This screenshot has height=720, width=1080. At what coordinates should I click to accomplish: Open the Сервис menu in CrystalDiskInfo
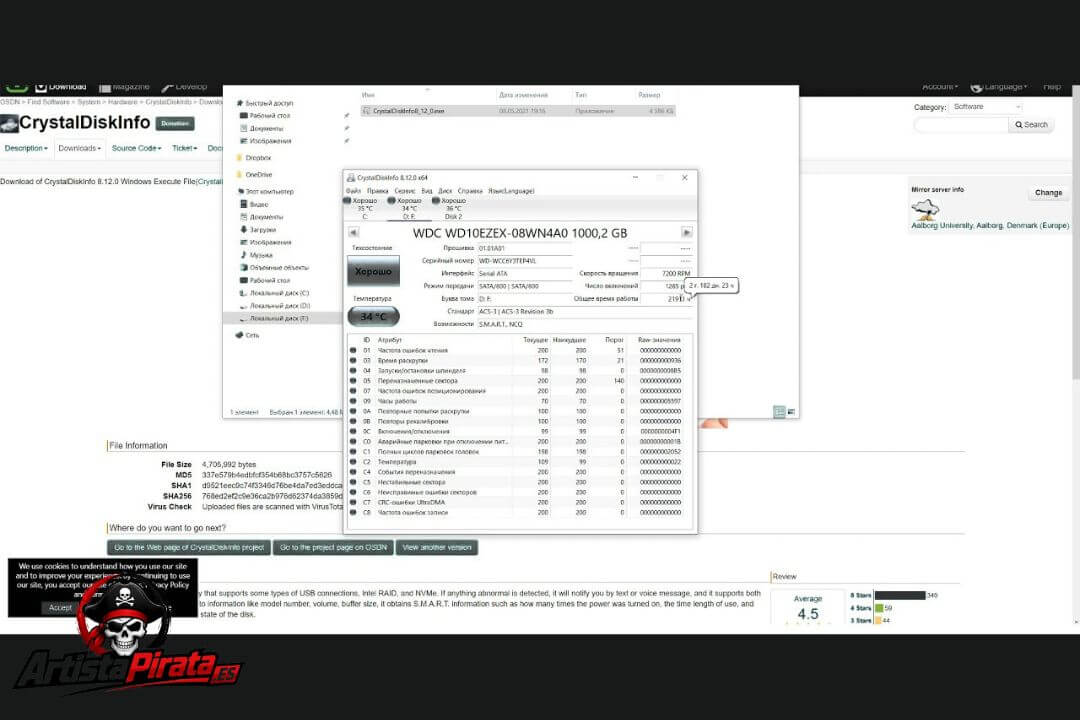(404, 191)
